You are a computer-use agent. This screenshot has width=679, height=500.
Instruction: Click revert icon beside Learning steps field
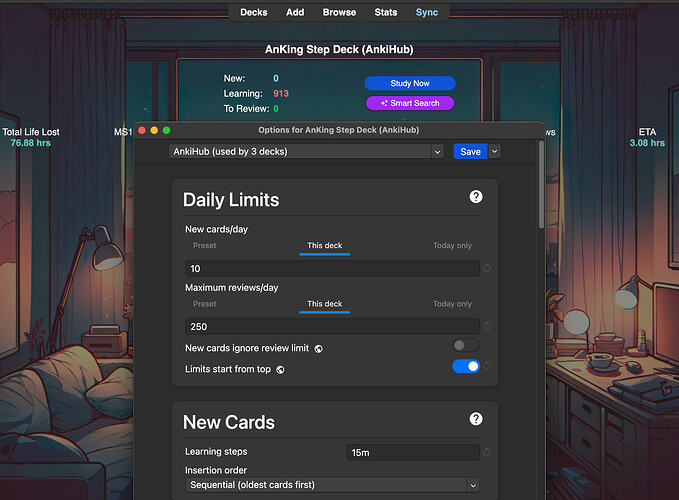487,453
